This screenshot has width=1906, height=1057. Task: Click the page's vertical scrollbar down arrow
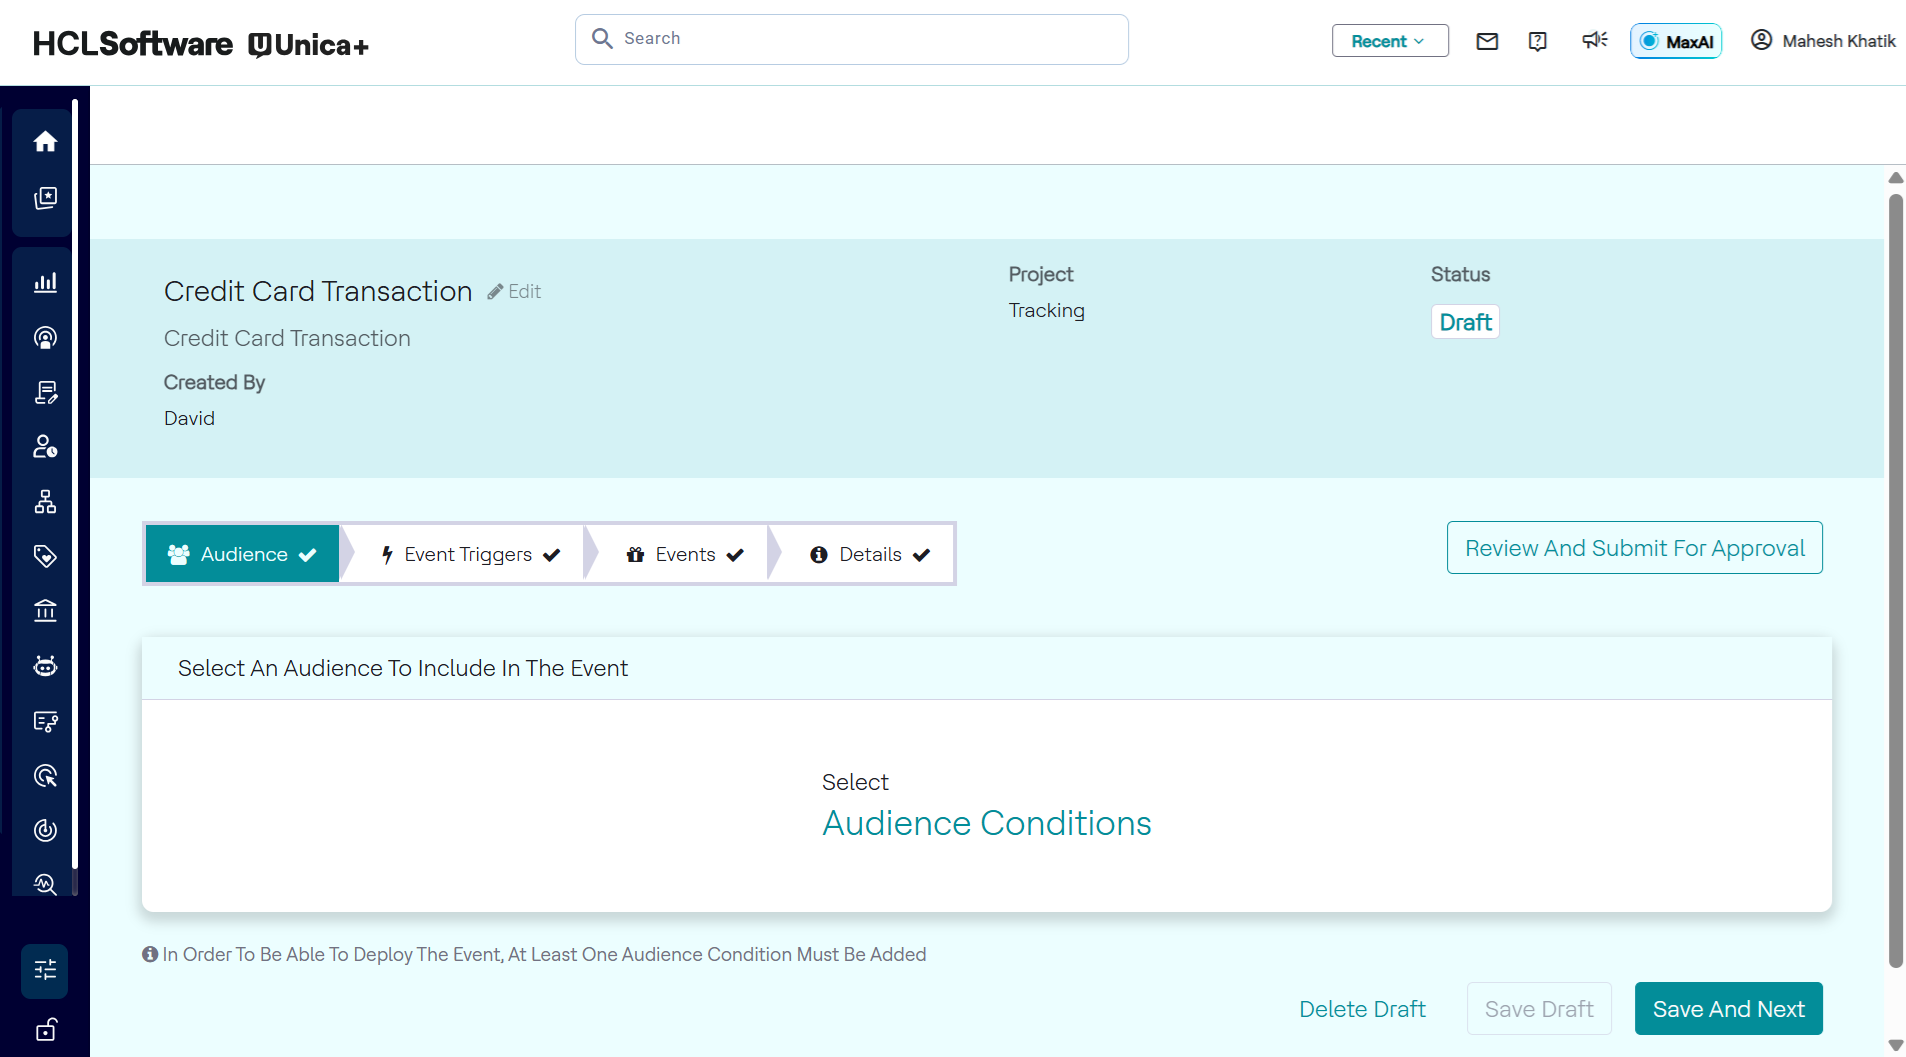click(x=1895, y=1045)
